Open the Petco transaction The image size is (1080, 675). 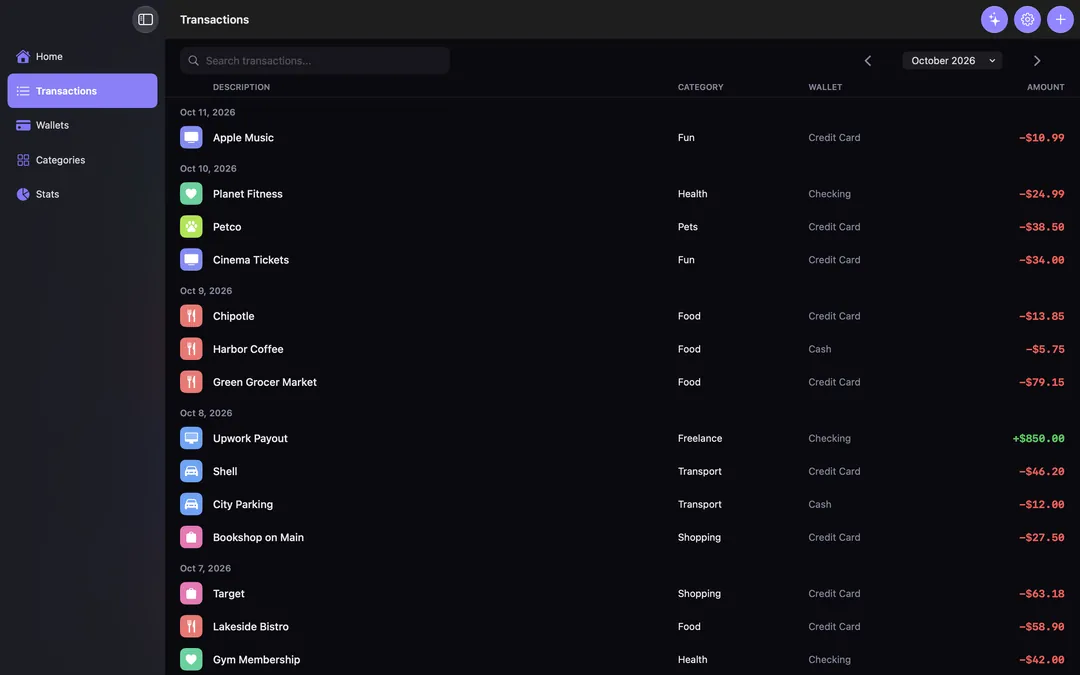click(622, 227)
